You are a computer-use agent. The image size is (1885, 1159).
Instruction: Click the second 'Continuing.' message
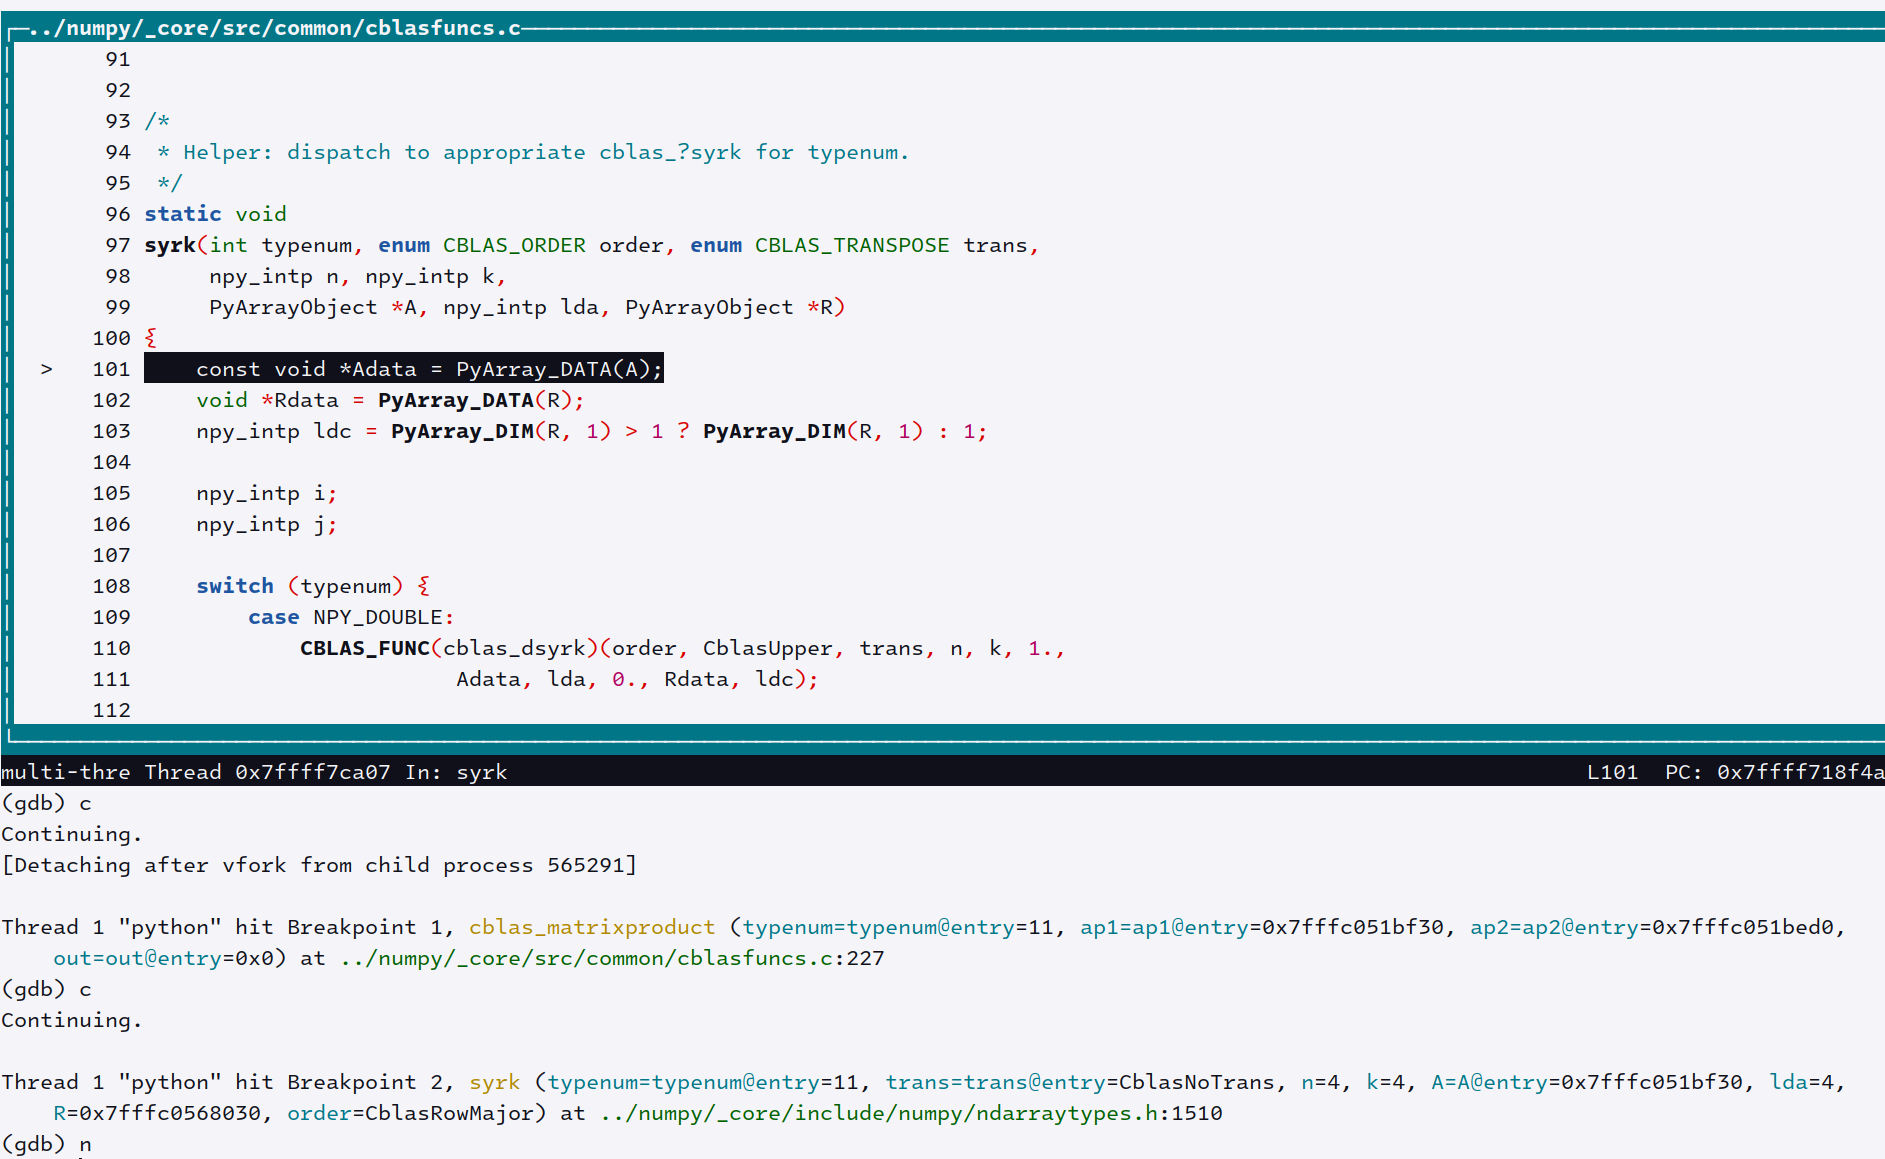72,1020
